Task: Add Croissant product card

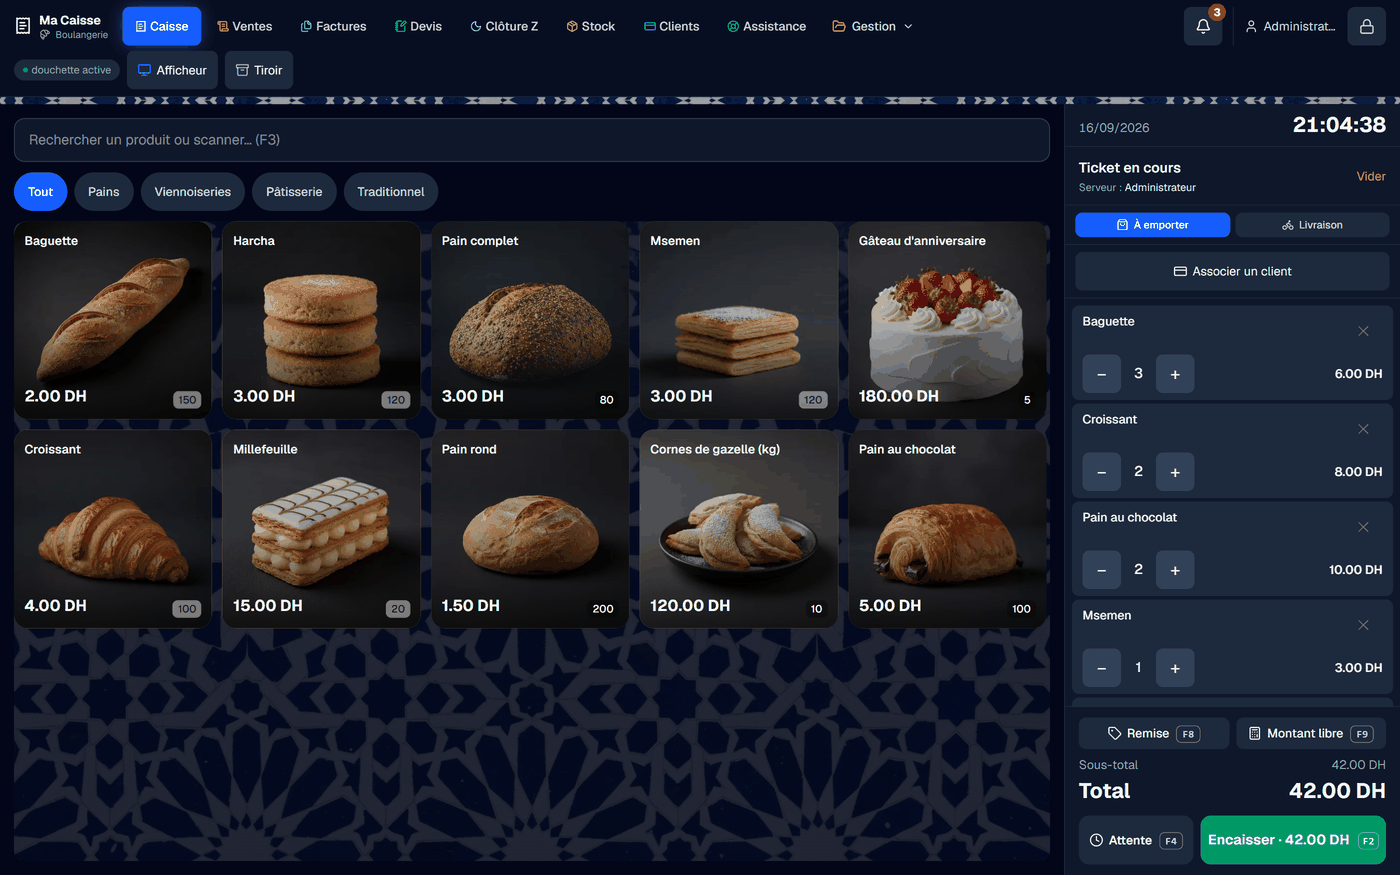Action: pos(113,529)
